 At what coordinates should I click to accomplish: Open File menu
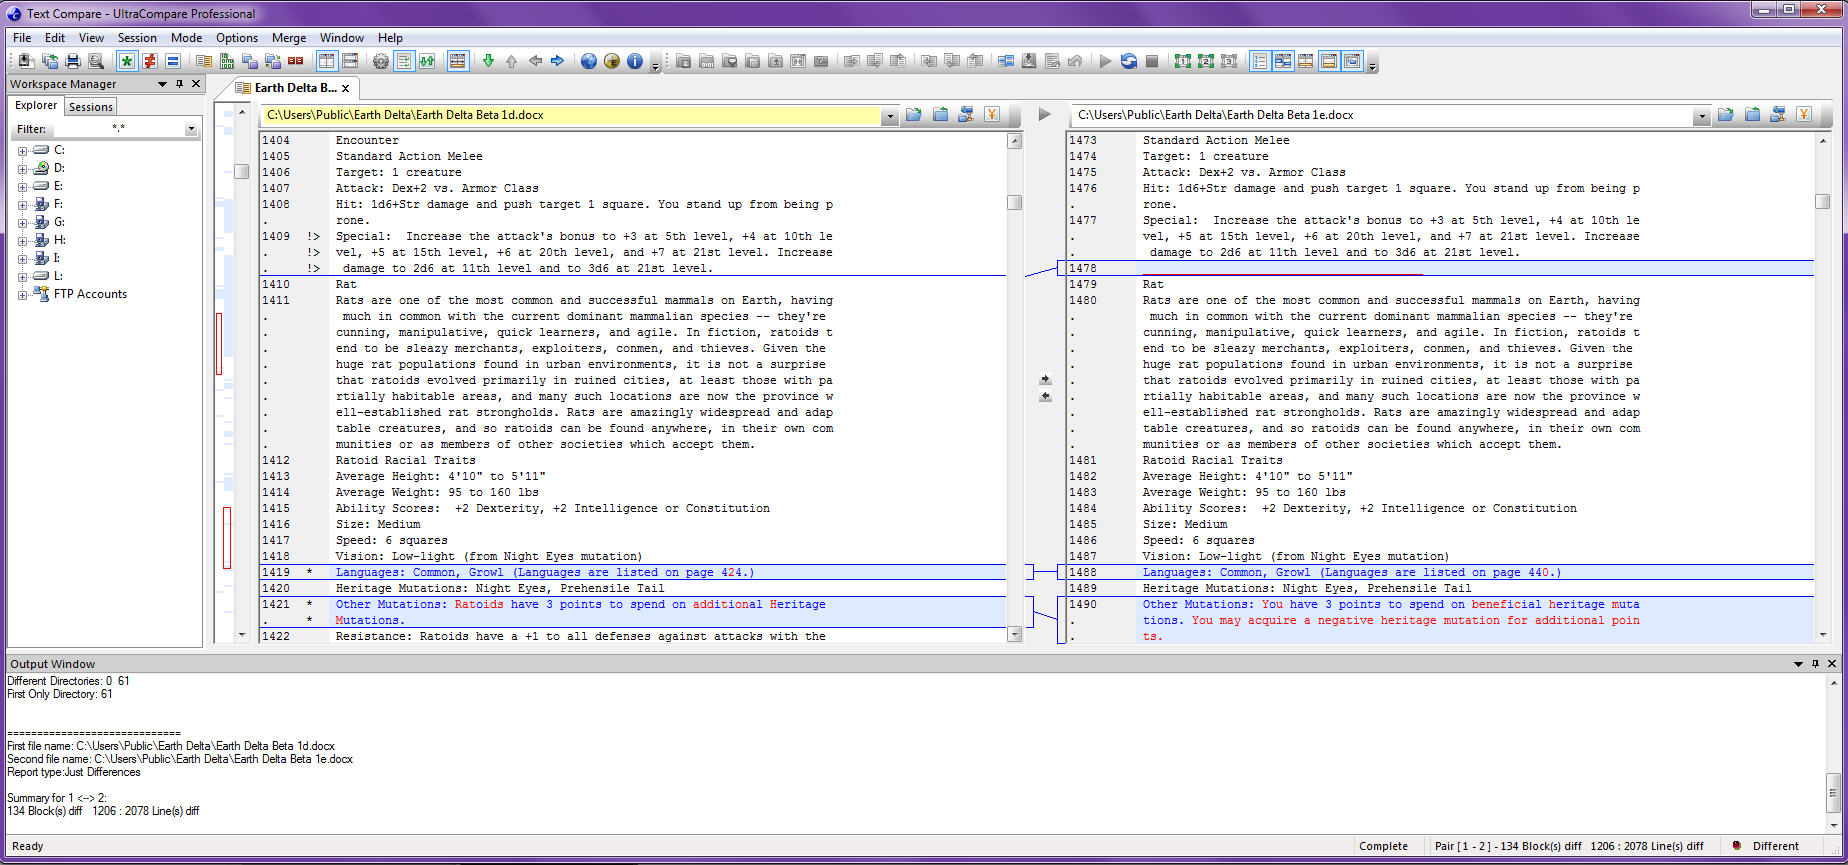(22, 38)
